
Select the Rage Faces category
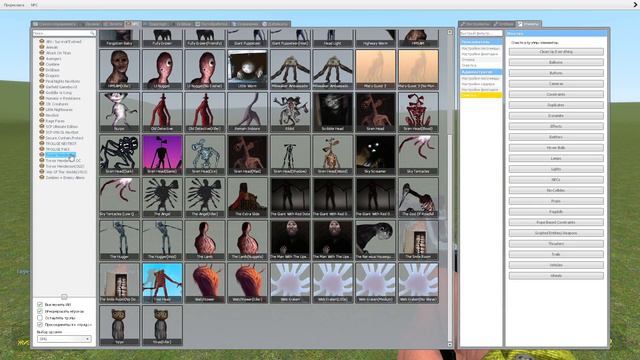point(55,121)
